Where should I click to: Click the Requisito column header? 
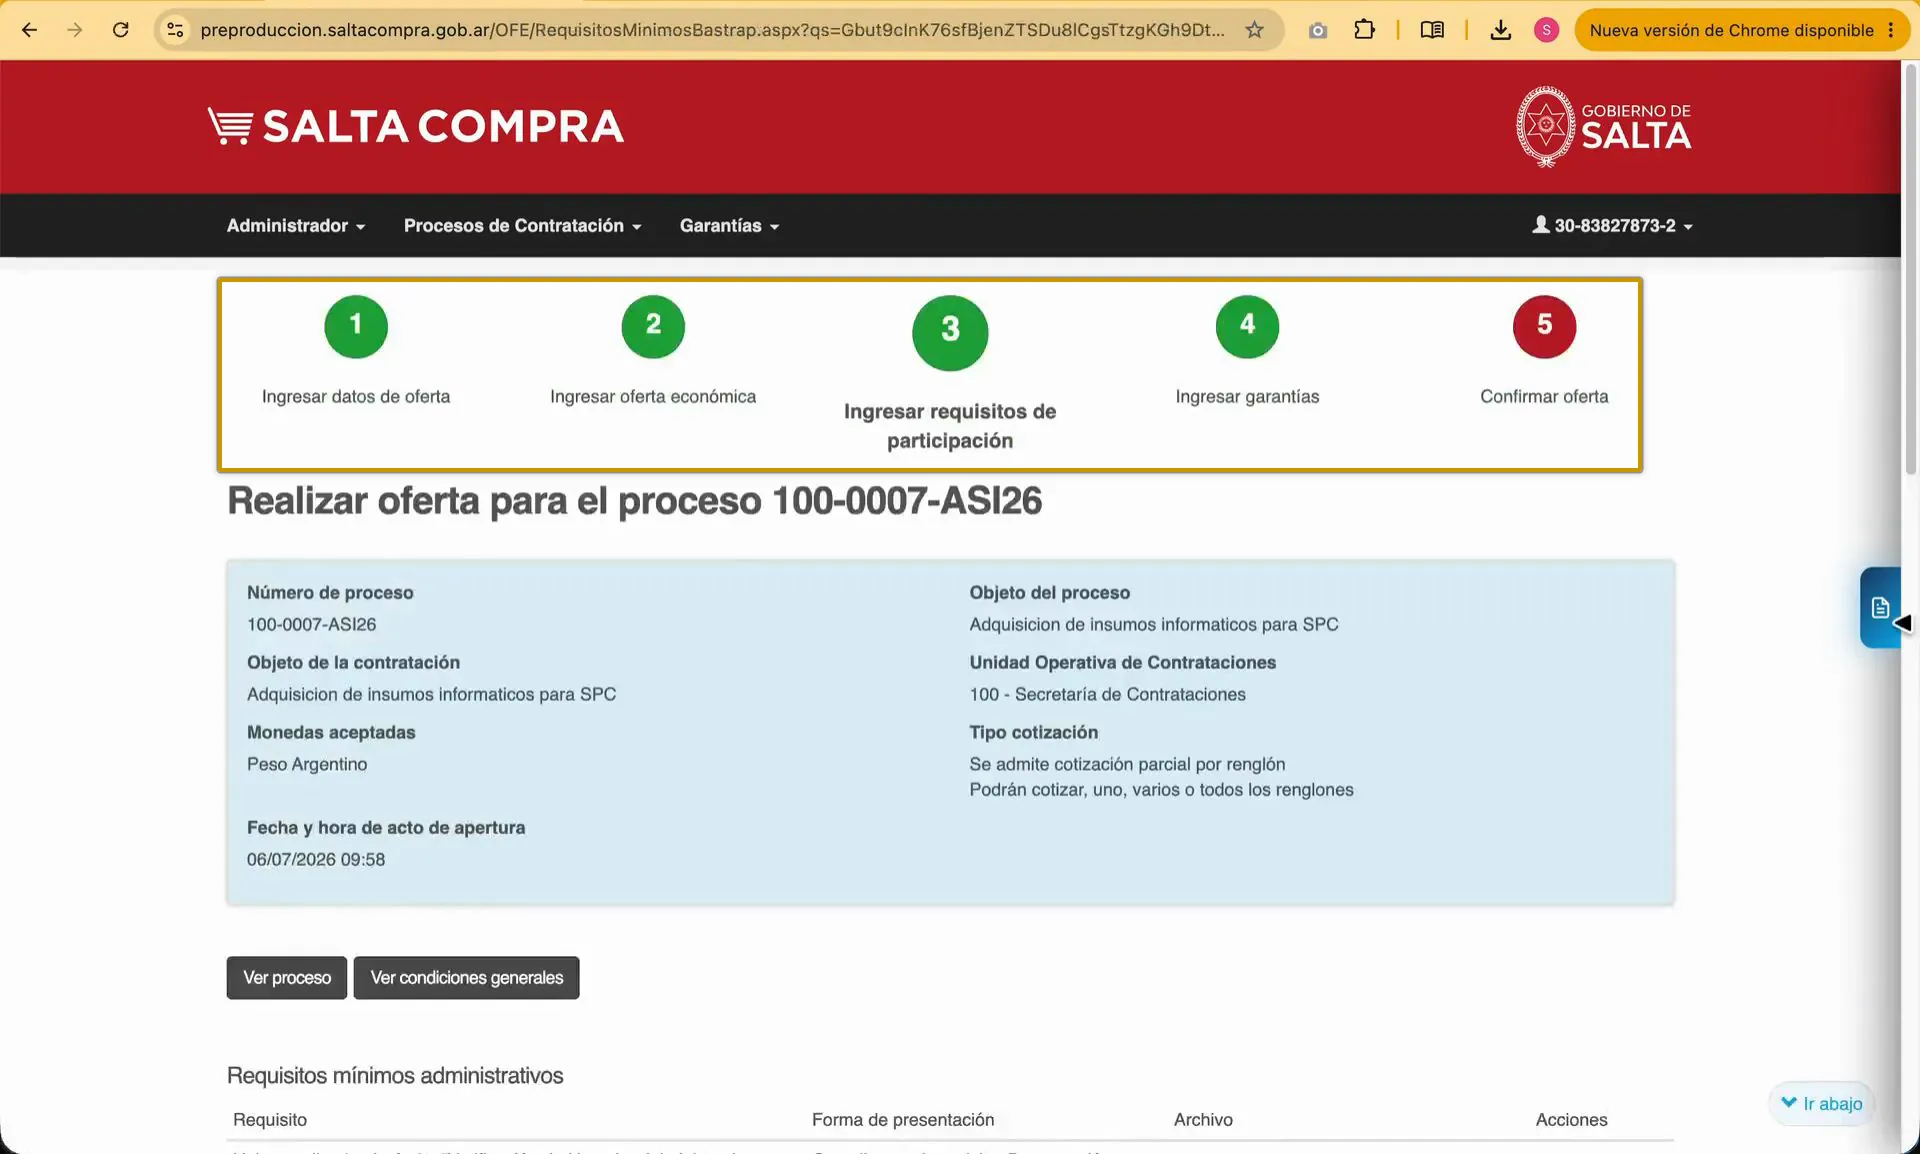point(270,1120)
